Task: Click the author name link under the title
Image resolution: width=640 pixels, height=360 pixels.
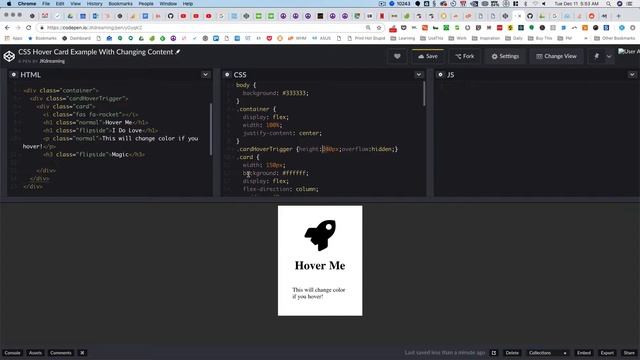Action: click(52, 61)
